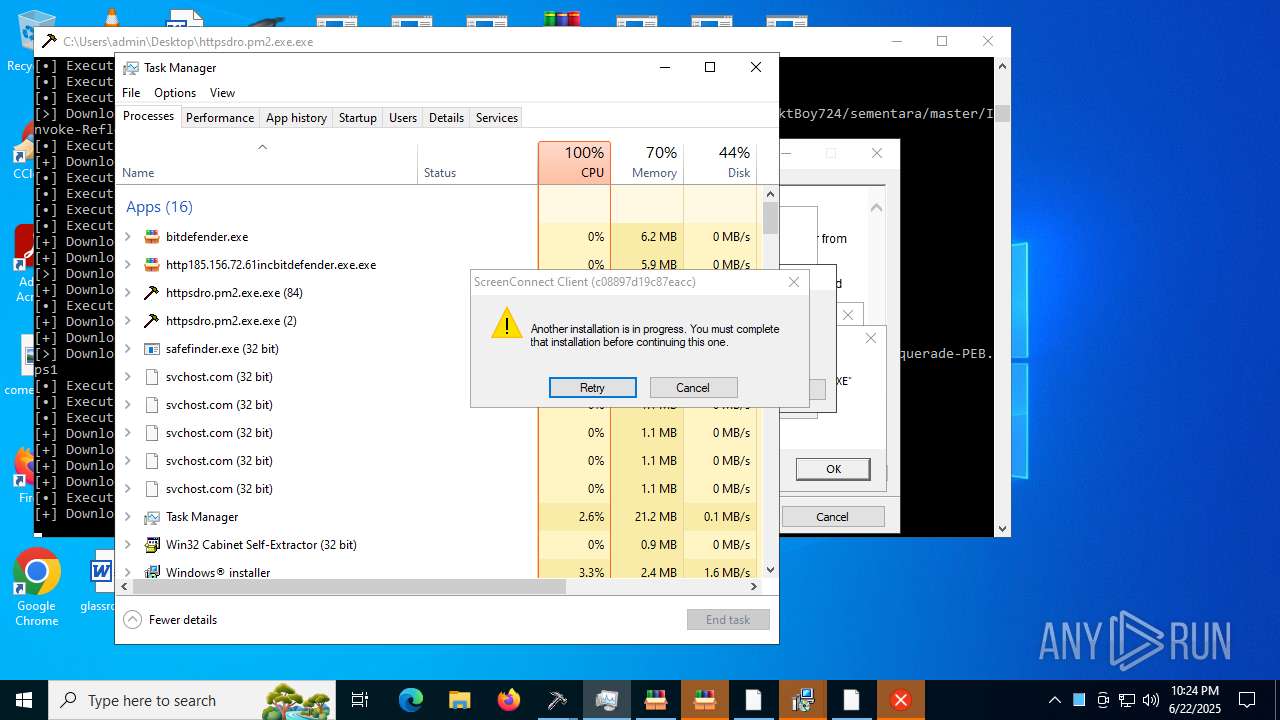Show hidden system tray icons

click(x=1054, y=700)
